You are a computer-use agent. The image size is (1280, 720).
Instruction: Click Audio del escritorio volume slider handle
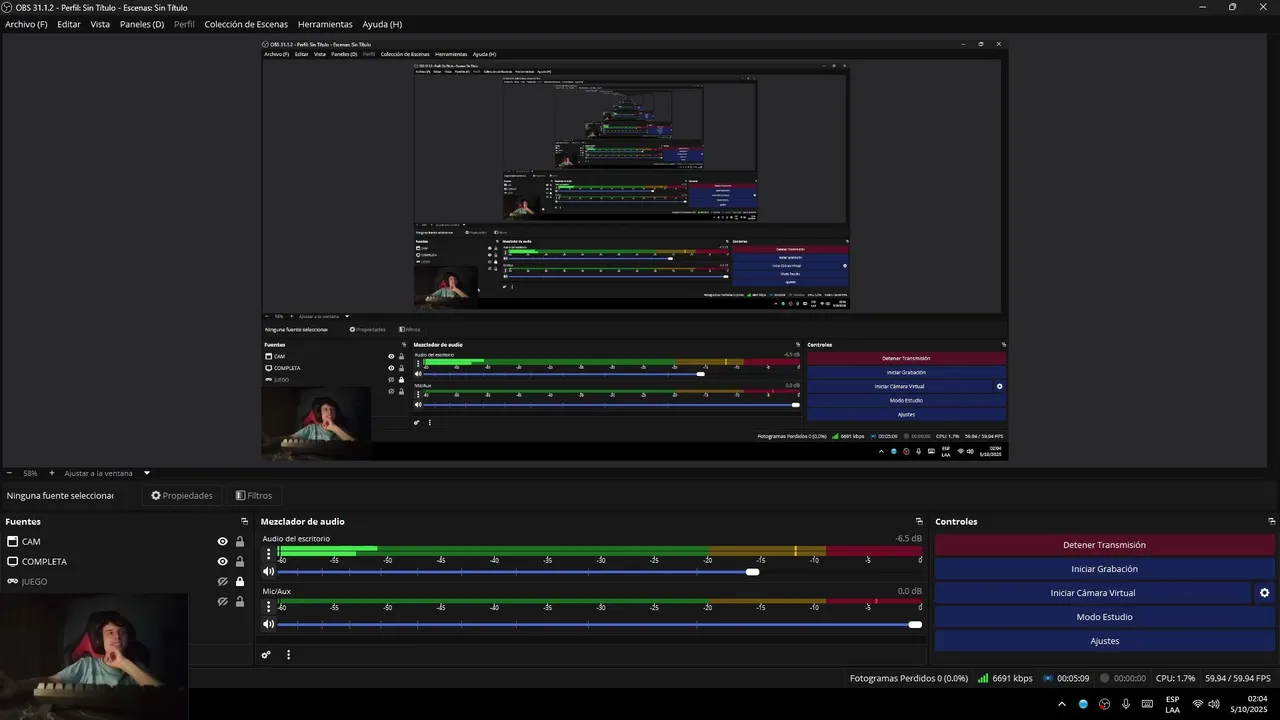click(x=752, y=572)
